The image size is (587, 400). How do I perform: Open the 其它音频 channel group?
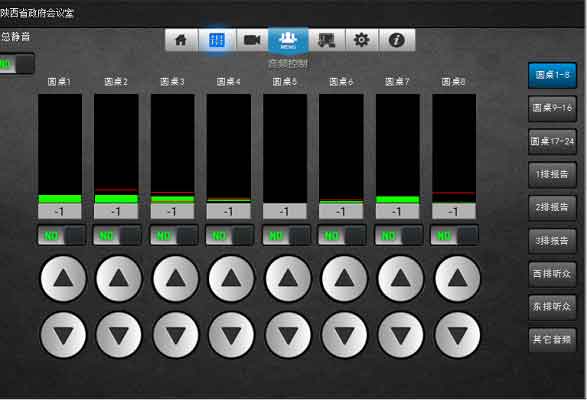coord(552,340)
